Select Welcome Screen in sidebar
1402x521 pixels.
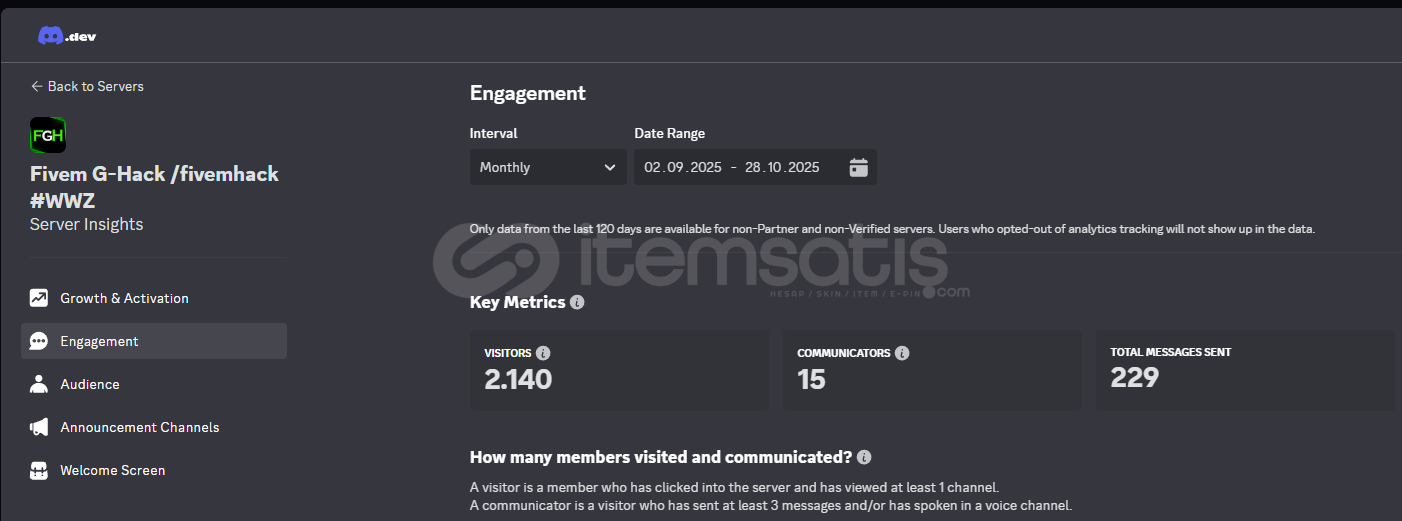click(x=112, y=470)
